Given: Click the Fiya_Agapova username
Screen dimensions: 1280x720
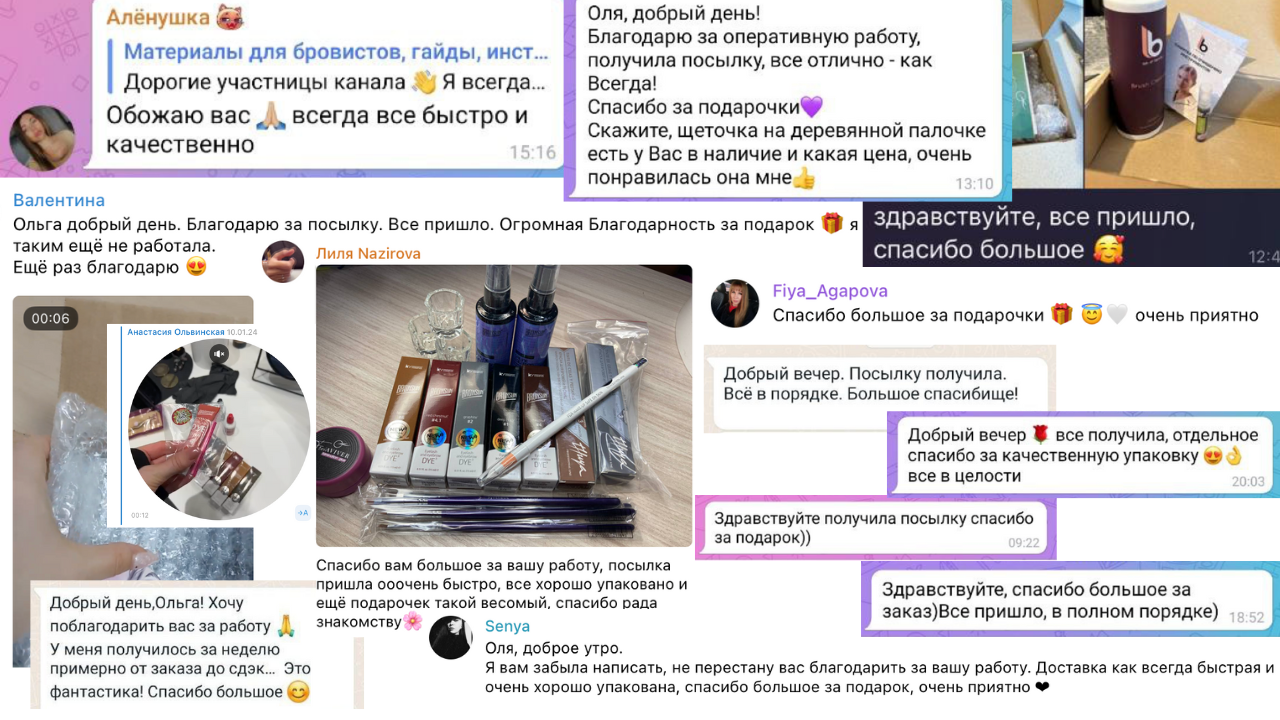Looking at the screenshot, I should coord(830,291).
